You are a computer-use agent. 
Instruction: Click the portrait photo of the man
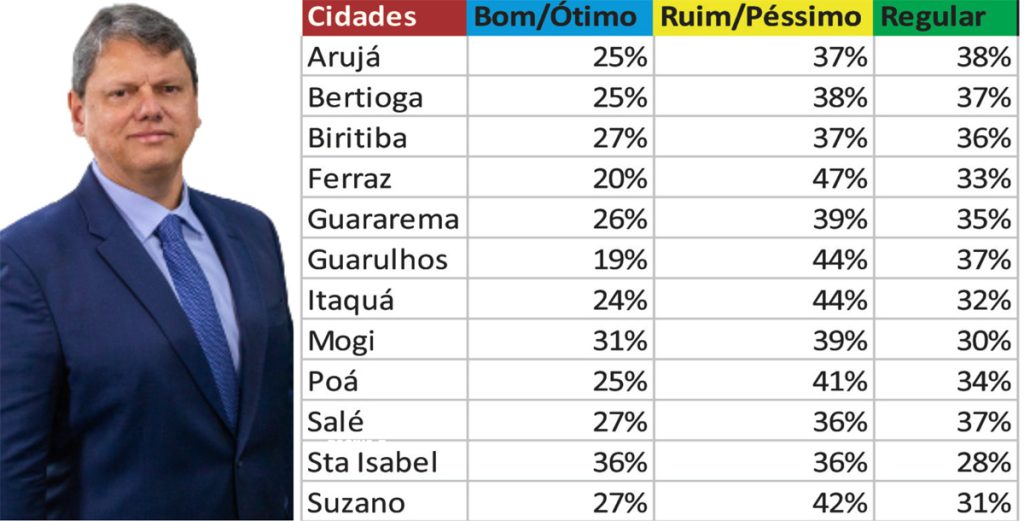click(146, 261)
